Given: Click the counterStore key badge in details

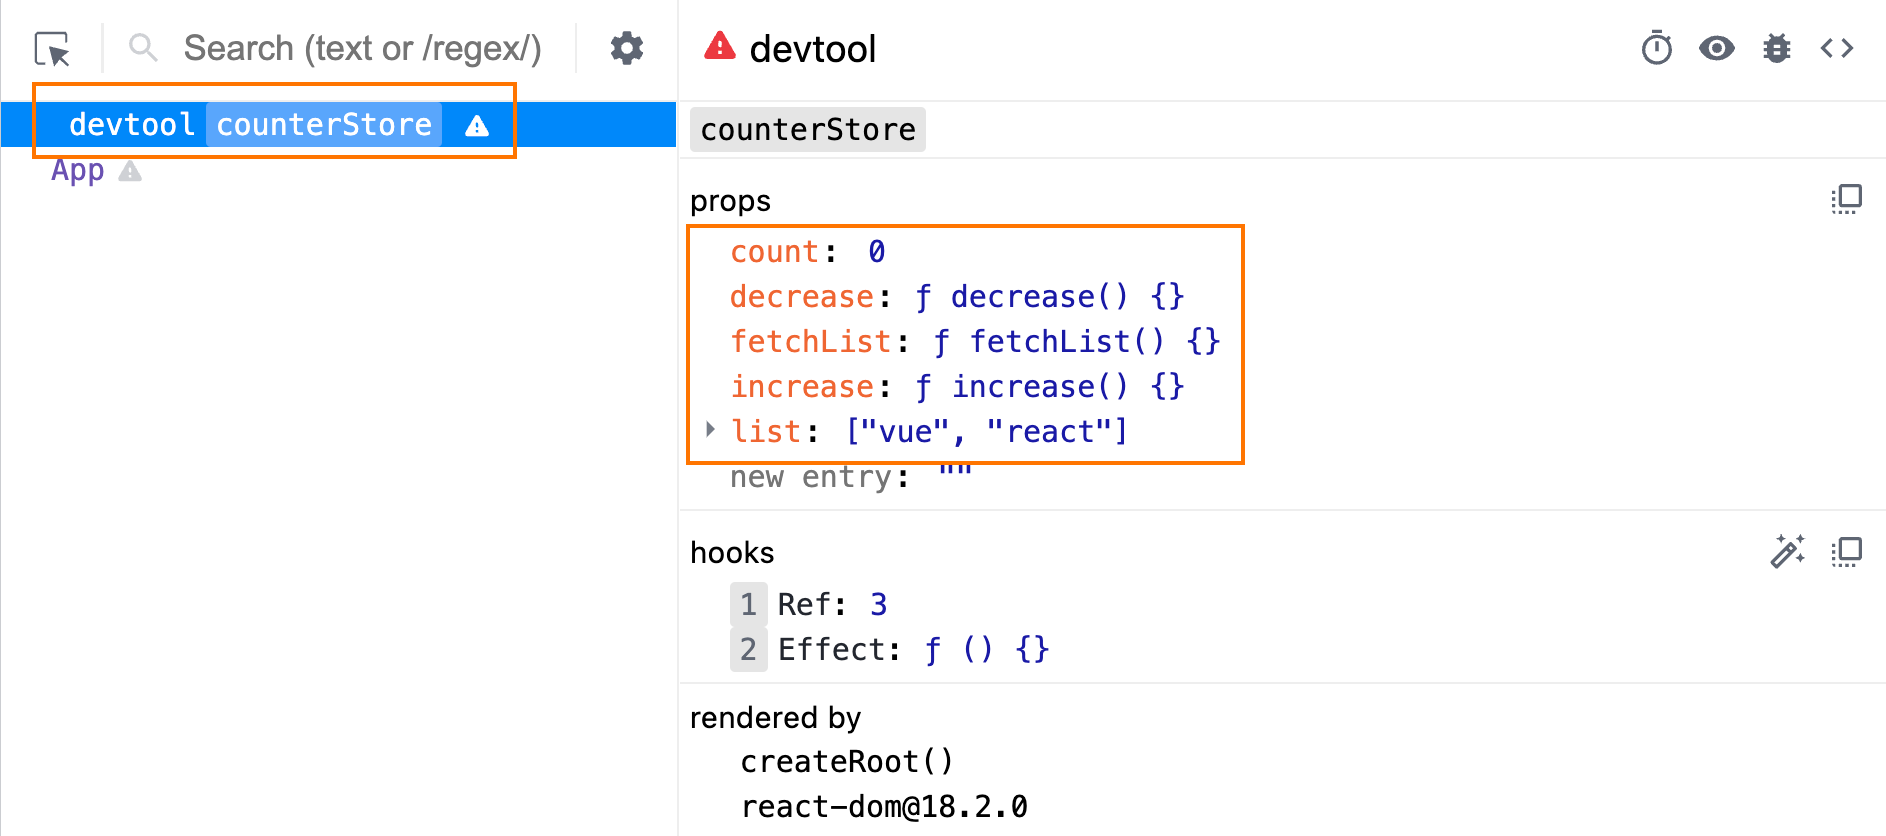Looking at the screenshot, I should point(808,130).
